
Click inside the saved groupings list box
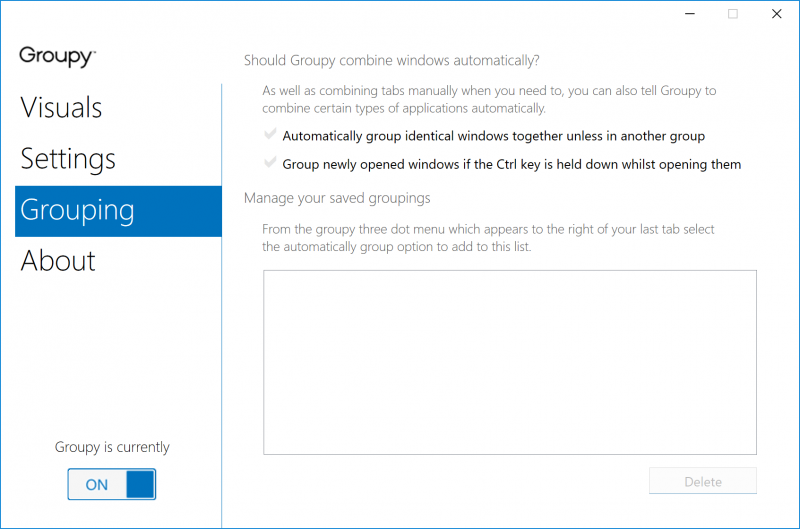tap(509, 362)
